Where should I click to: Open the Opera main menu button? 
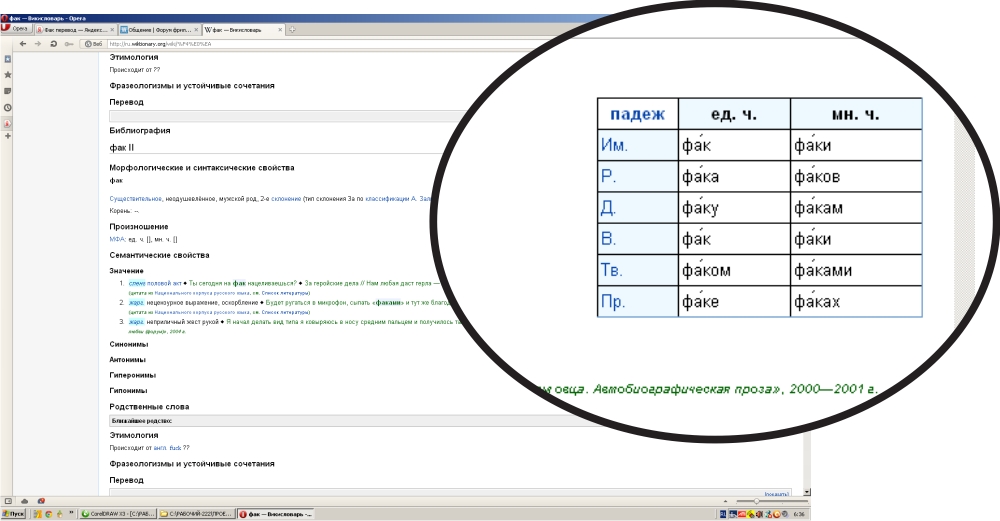[x=16, y=29]
